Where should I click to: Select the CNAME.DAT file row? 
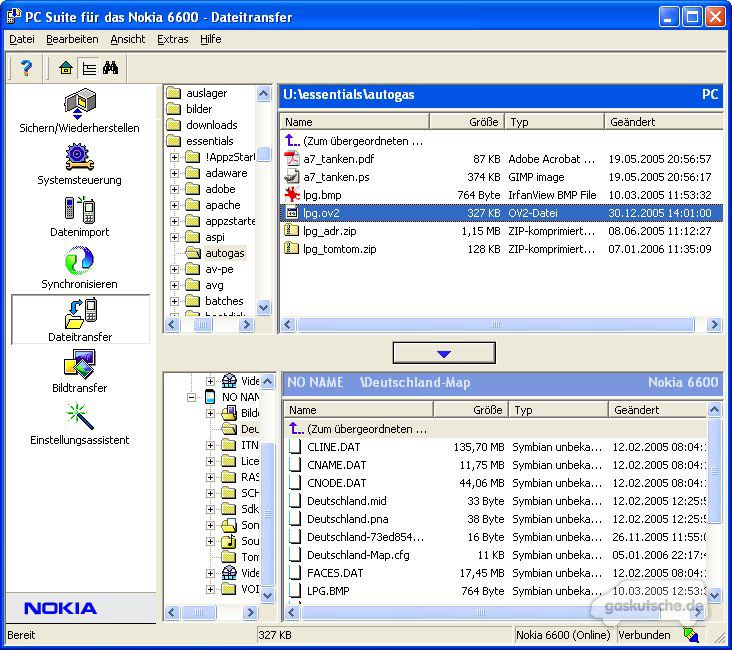pos(495,465)
